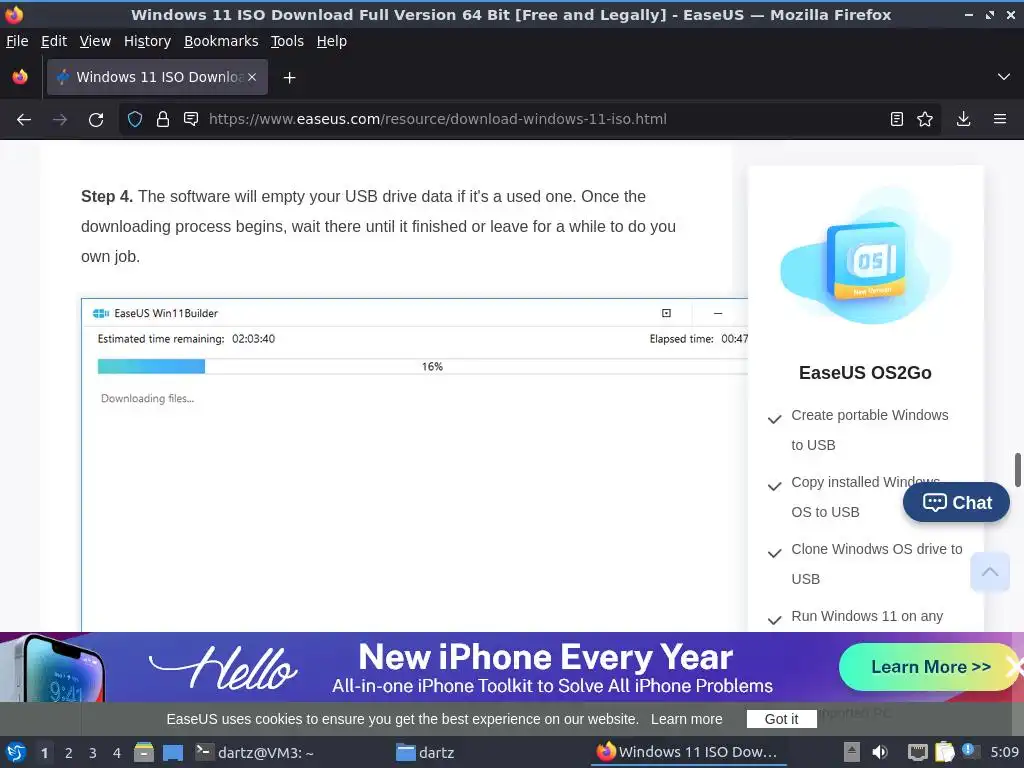This screenshot has width=1024, height=768.
Task: Open site permissions icon in address bar
Action: (x=191, y=120)
